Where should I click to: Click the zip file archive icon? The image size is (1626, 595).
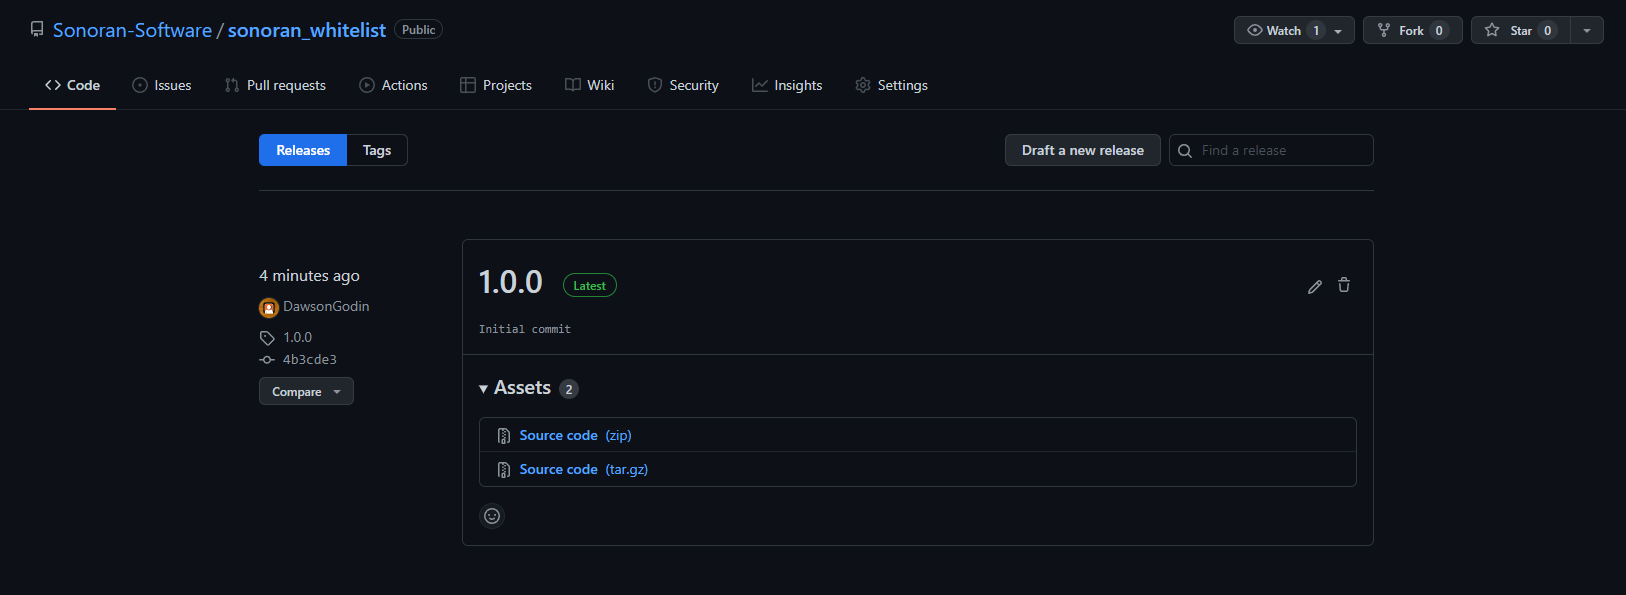pos(504,436)
